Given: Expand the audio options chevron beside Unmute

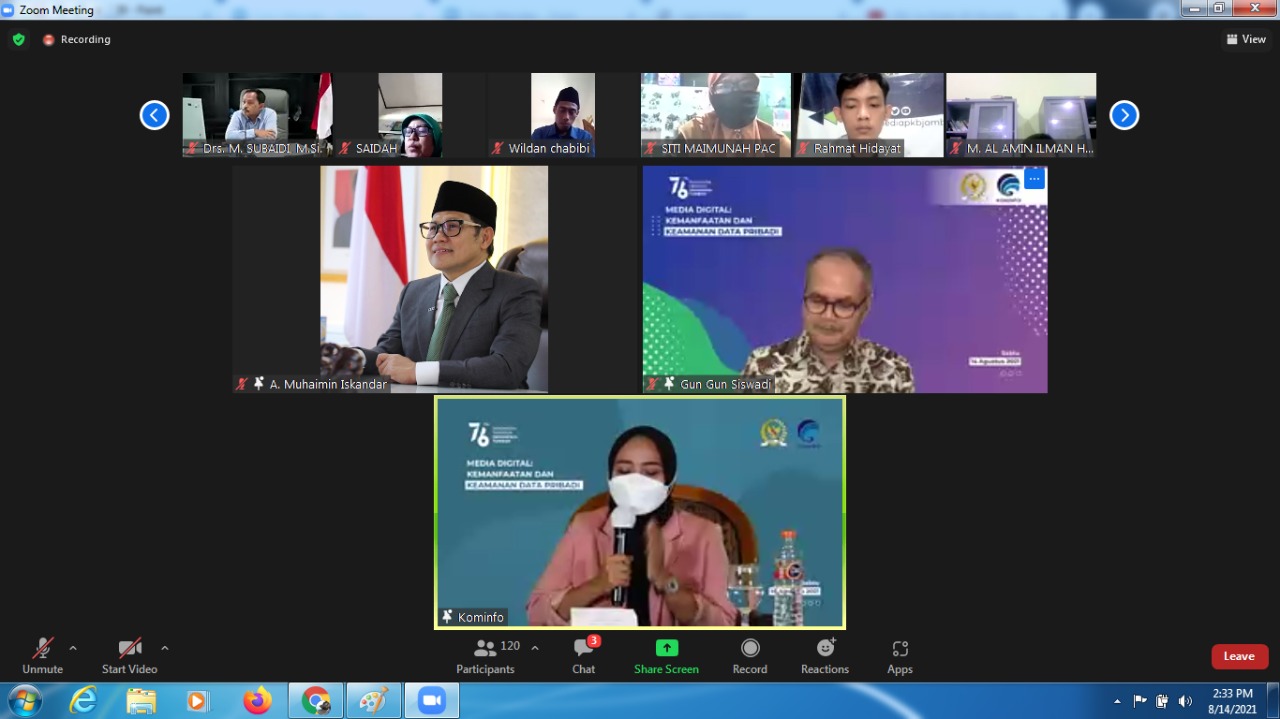Looking at the screenshot, I should tap(71, 646).
